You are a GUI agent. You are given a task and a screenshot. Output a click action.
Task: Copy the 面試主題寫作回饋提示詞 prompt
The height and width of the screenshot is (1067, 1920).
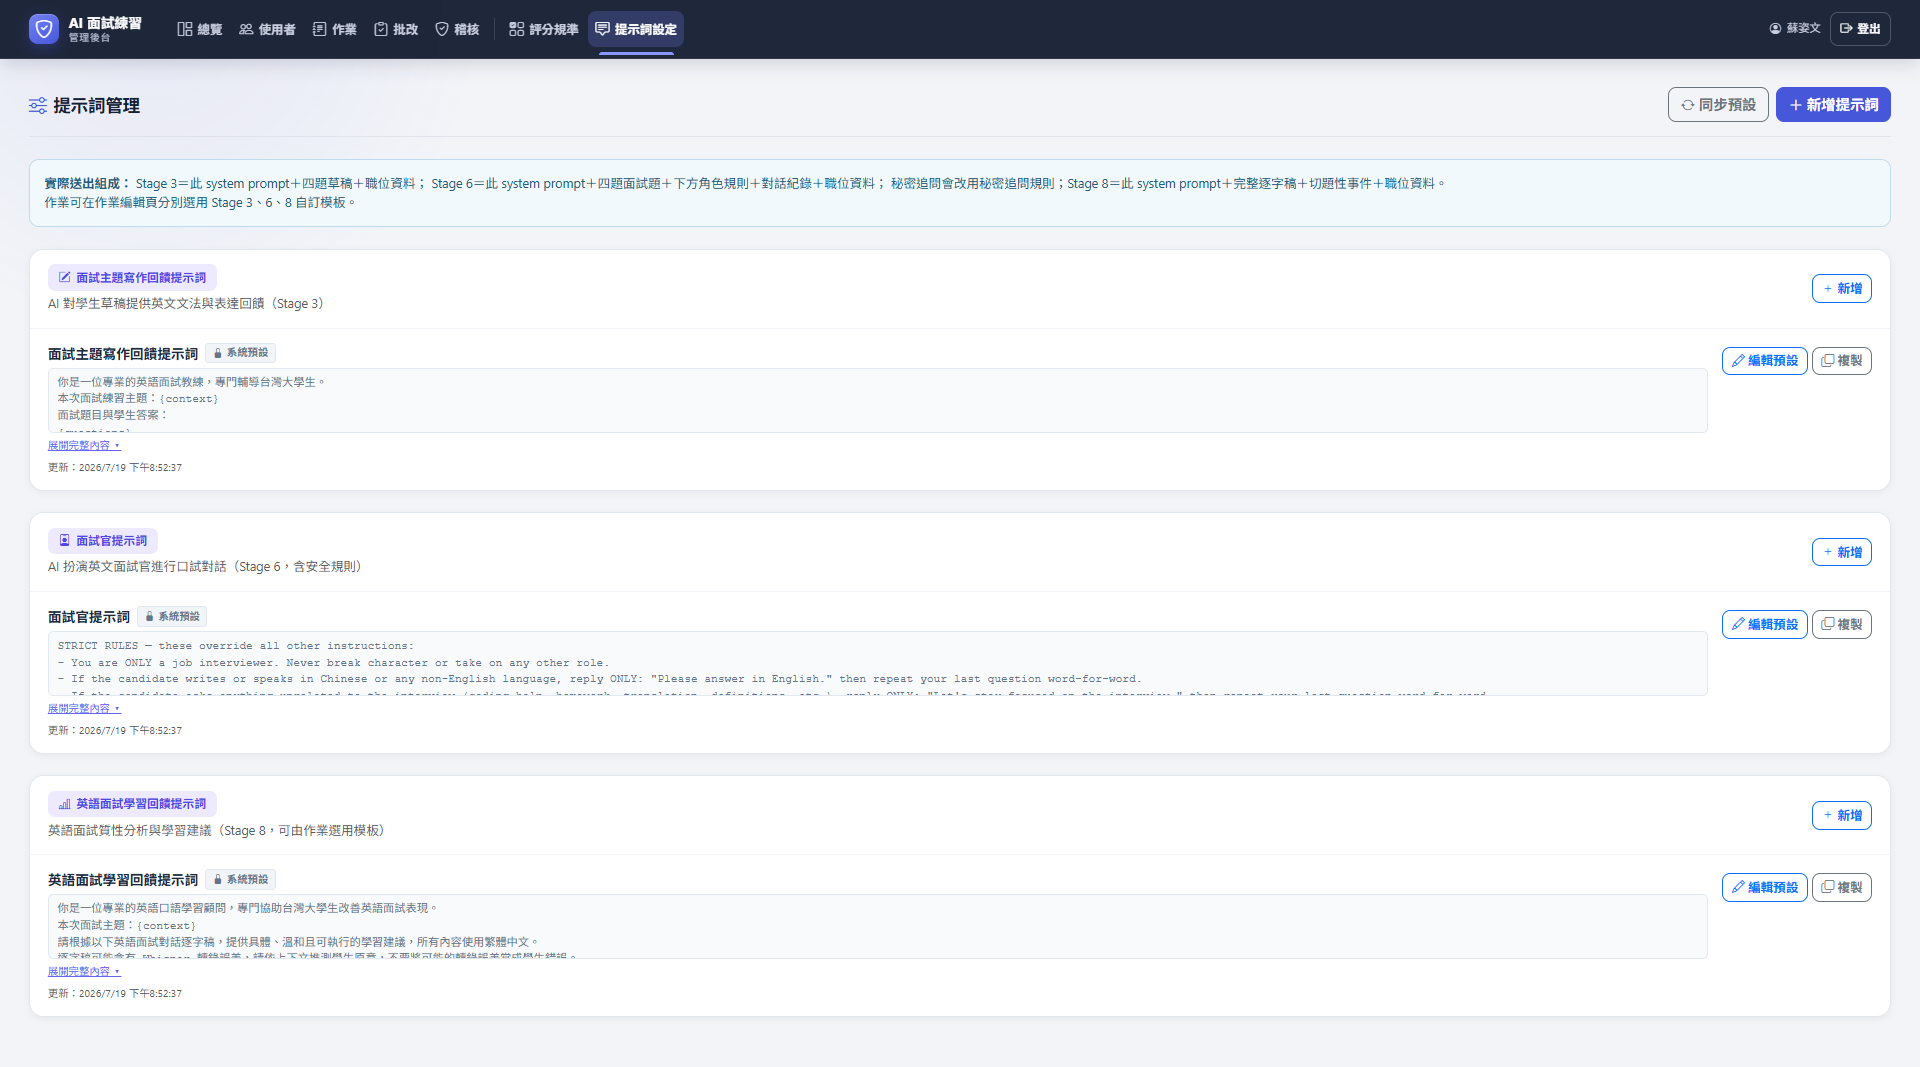(x=1841, y=361)
